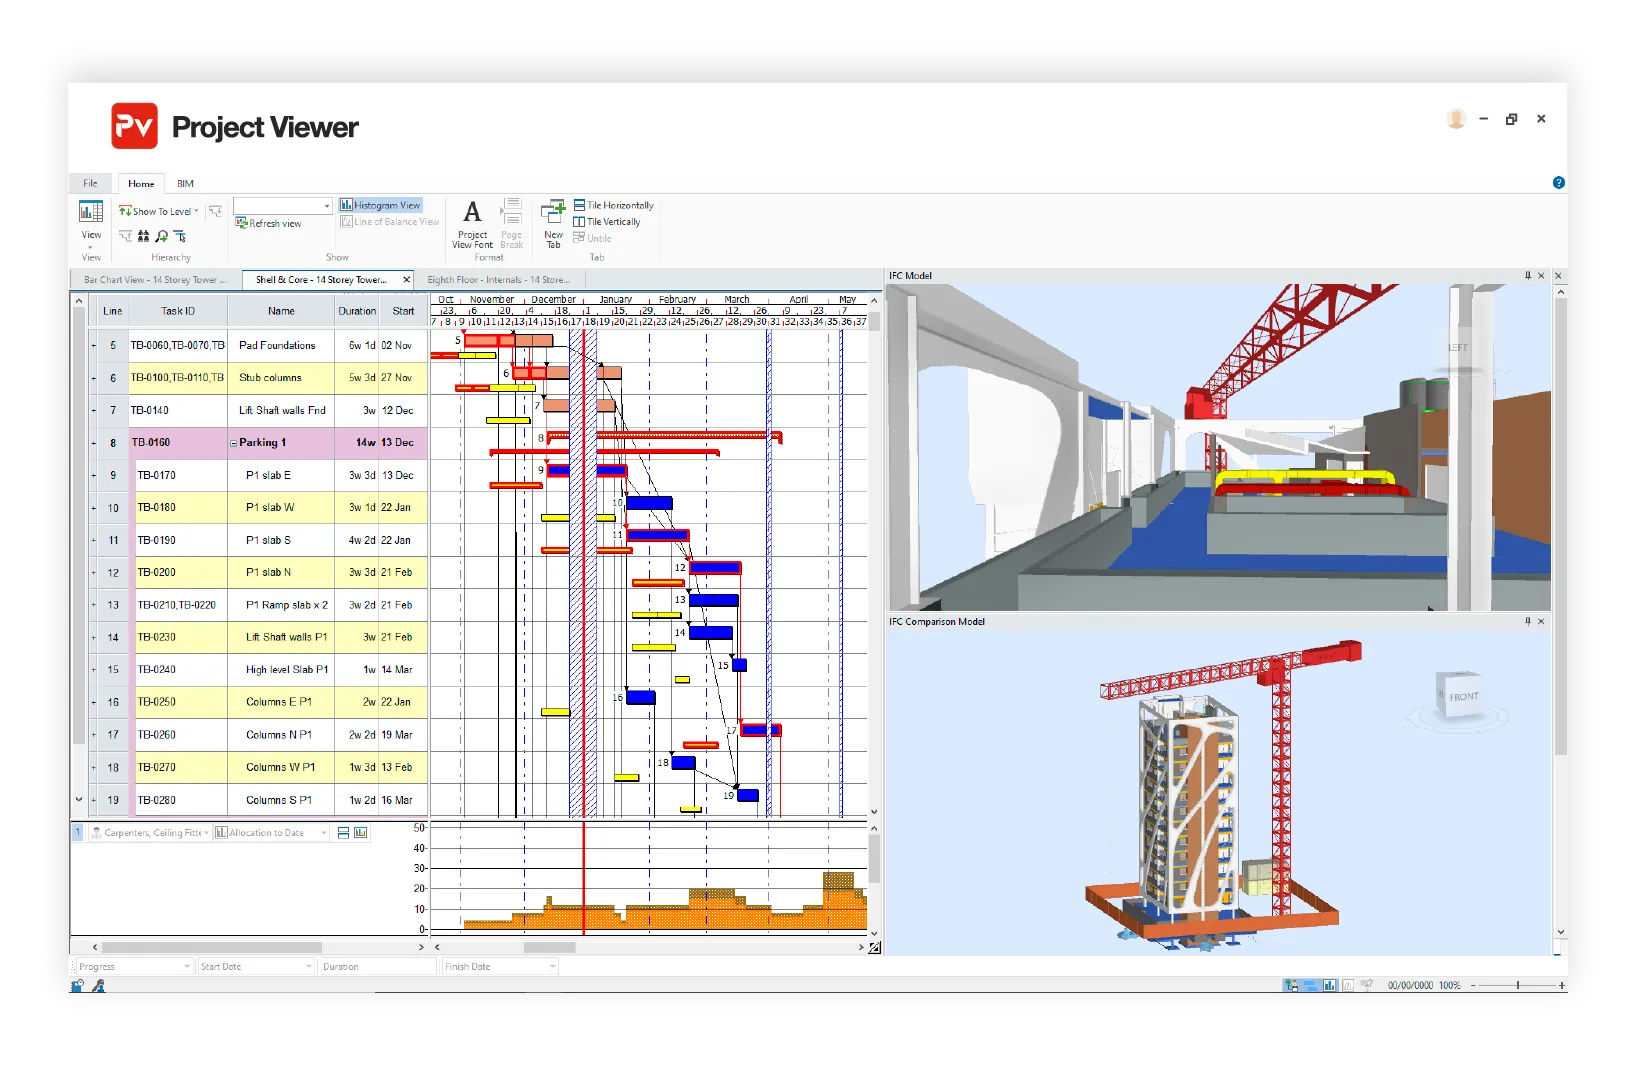Click Refresh view
Viewport: 1636px width, 1076px height.
(x=268, y=223)
